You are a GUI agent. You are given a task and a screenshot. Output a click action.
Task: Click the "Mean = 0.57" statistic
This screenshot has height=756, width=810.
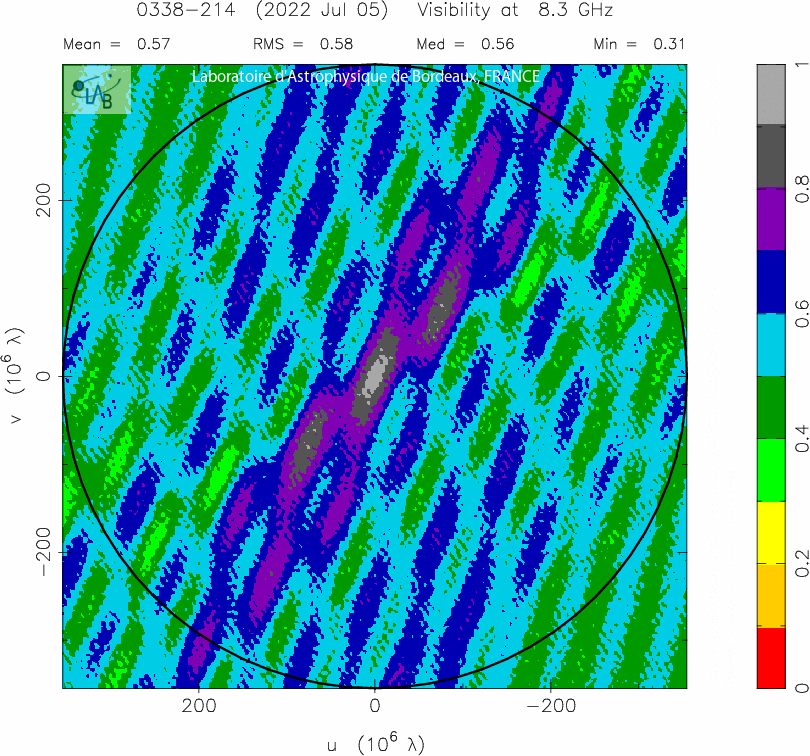(x=117, y=44)
